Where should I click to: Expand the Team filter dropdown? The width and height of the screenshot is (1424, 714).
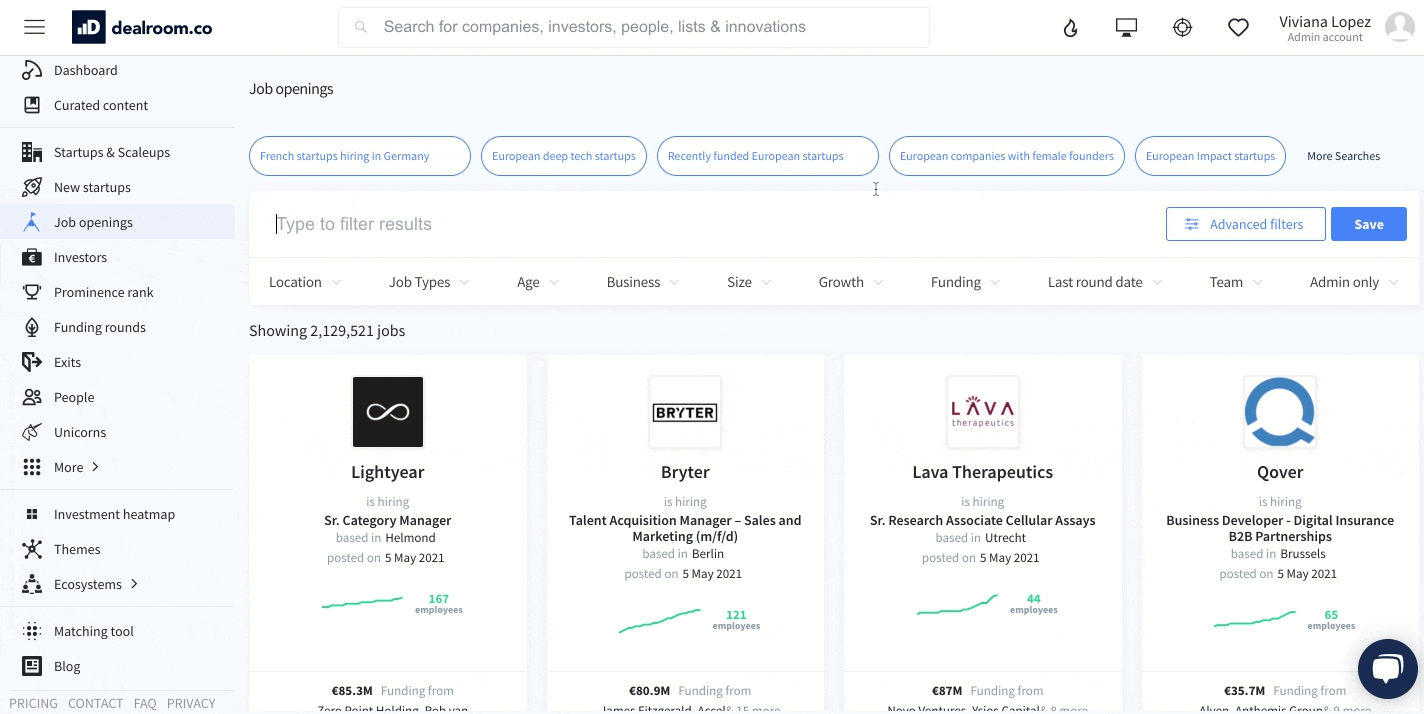pyautogui.click(x=1236, y=282)
